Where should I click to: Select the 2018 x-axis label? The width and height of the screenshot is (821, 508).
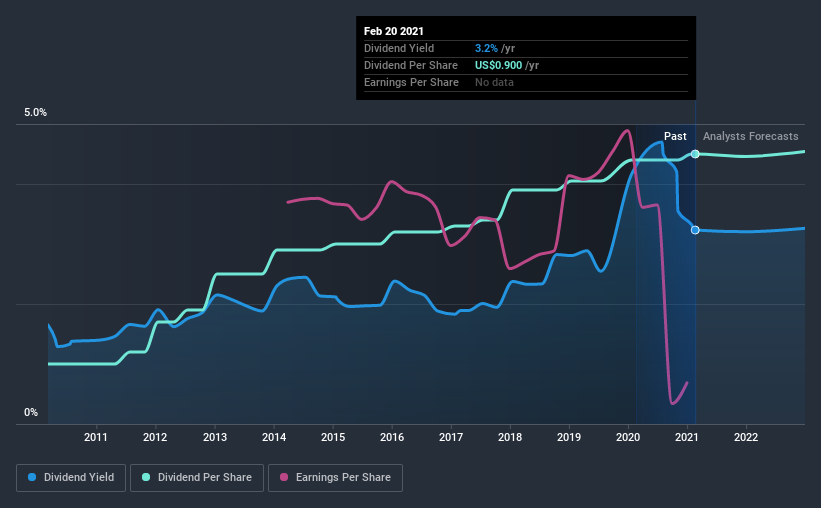(510, 437)
